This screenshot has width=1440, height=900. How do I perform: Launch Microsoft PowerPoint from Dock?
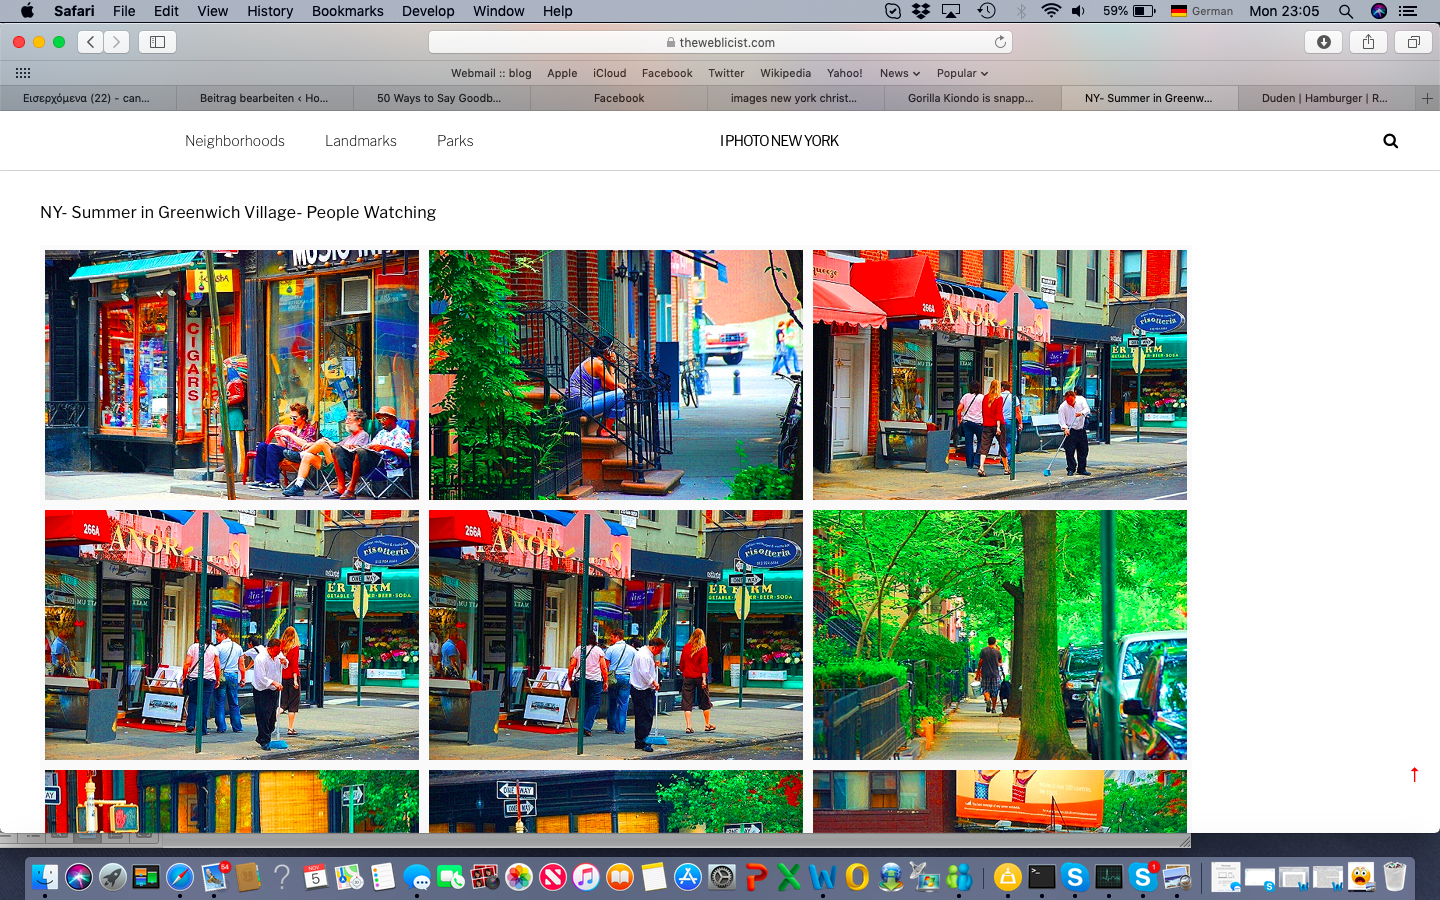coord(755,877)
